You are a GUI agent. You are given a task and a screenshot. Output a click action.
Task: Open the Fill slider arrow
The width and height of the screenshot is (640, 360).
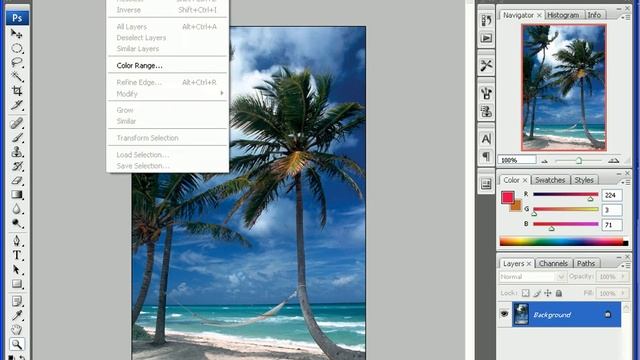(623, 293)
